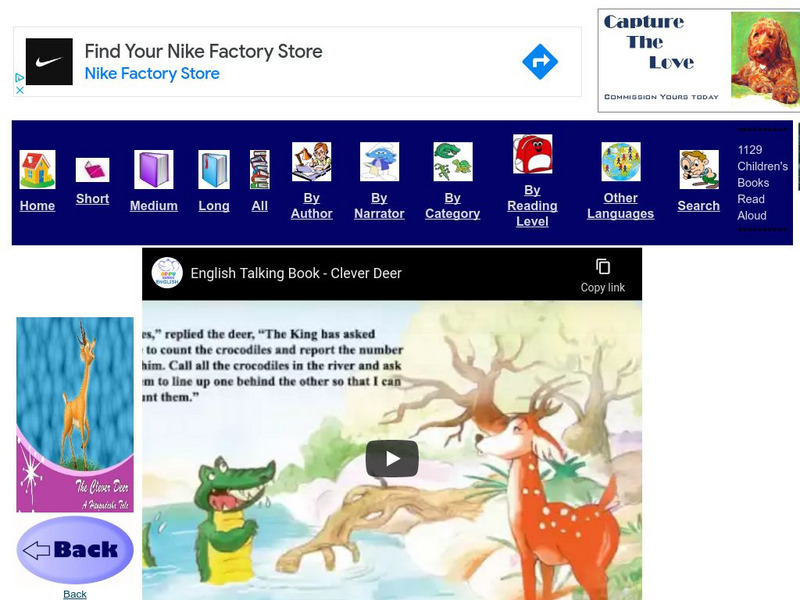
Task: Click the small Back text link
Action: [74, 594]
